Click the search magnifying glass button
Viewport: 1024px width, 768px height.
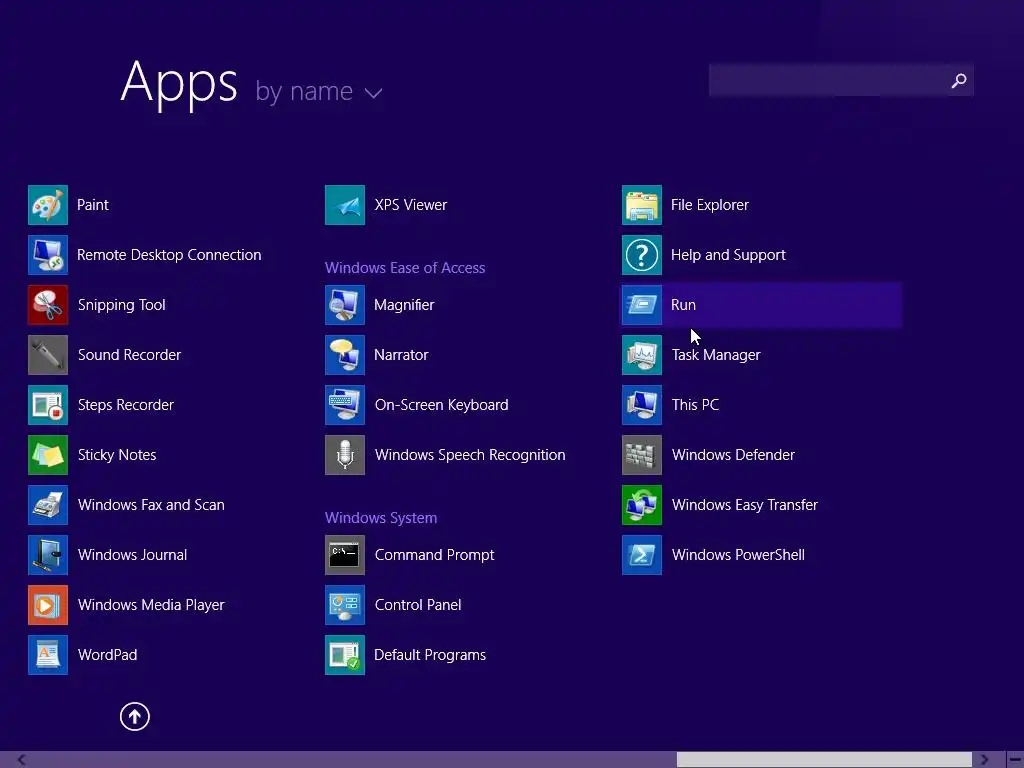tap(959, 80)
